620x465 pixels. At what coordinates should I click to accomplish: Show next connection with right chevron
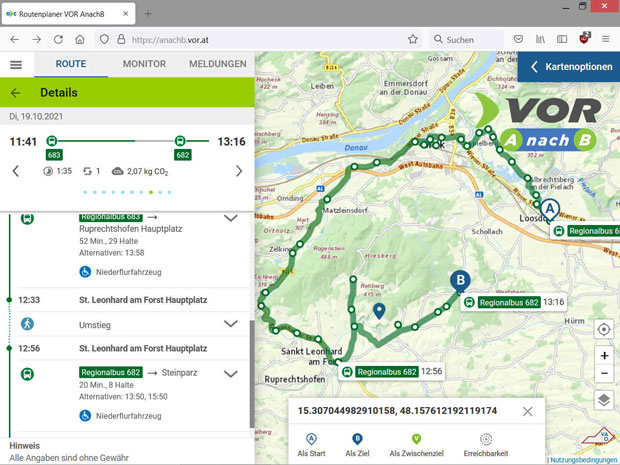239,171
